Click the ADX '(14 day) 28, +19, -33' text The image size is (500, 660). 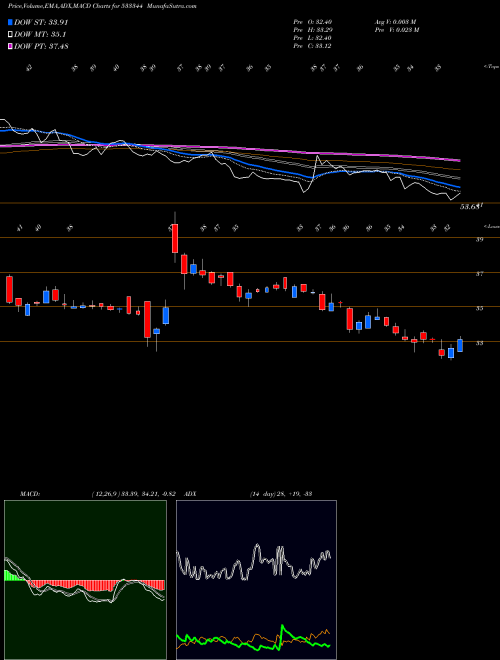click(x=280, y=494)
